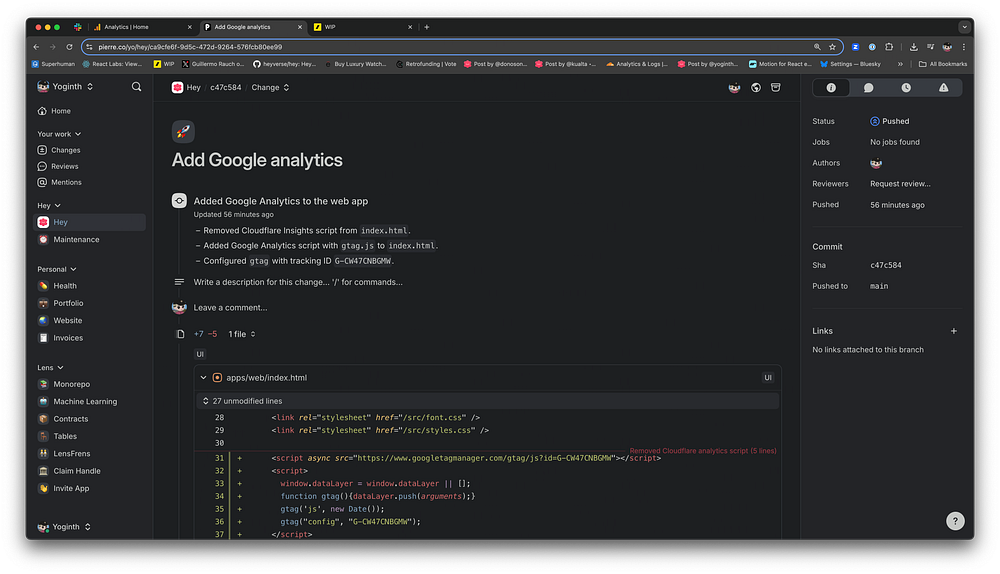The width and height of the screenshot is (1000, 574).
Task: Click the Request review link
Action: tap(900, 184)
